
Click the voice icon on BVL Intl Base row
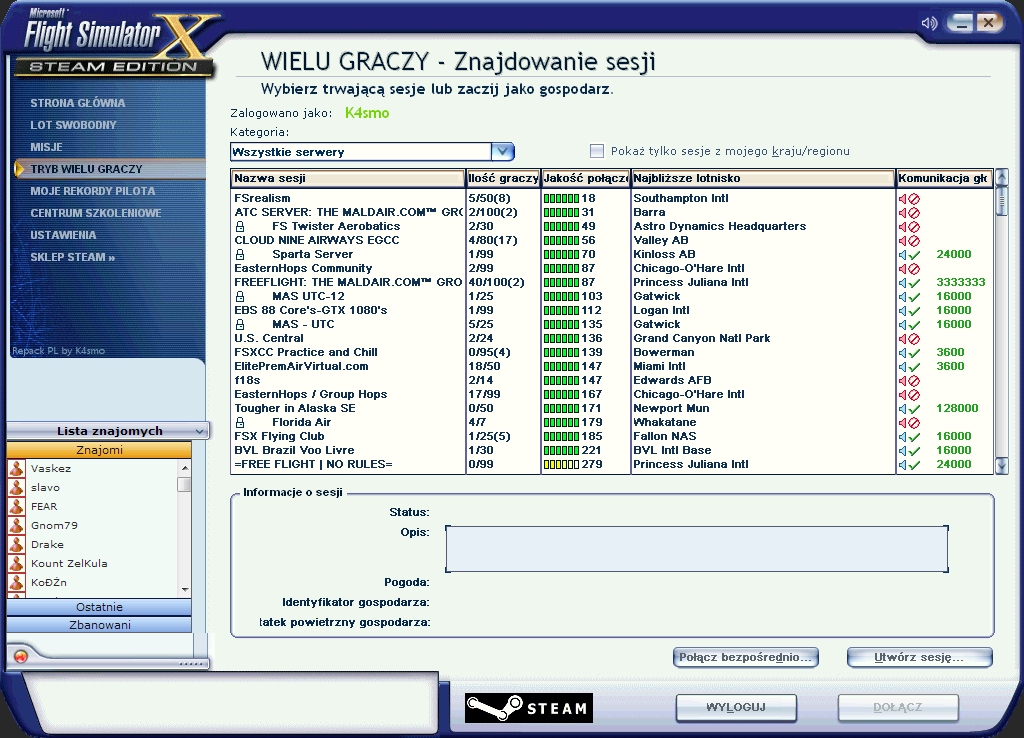[909, 451]
